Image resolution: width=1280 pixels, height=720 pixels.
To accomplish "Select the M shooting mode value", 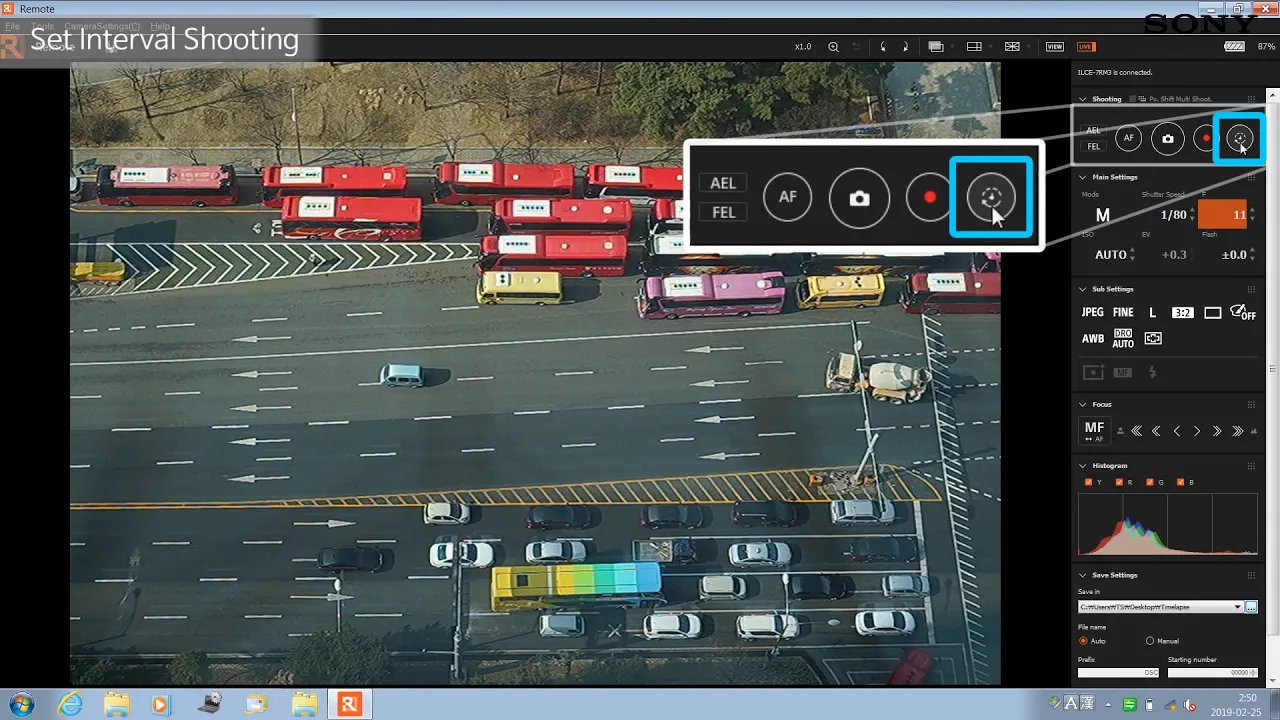I will 1103,215.
